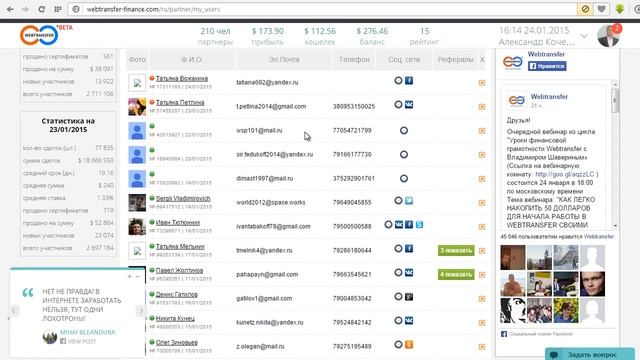Screen dimensions: 640x360
Task: Go forward with the browser forward arrow
Action: 25,9
